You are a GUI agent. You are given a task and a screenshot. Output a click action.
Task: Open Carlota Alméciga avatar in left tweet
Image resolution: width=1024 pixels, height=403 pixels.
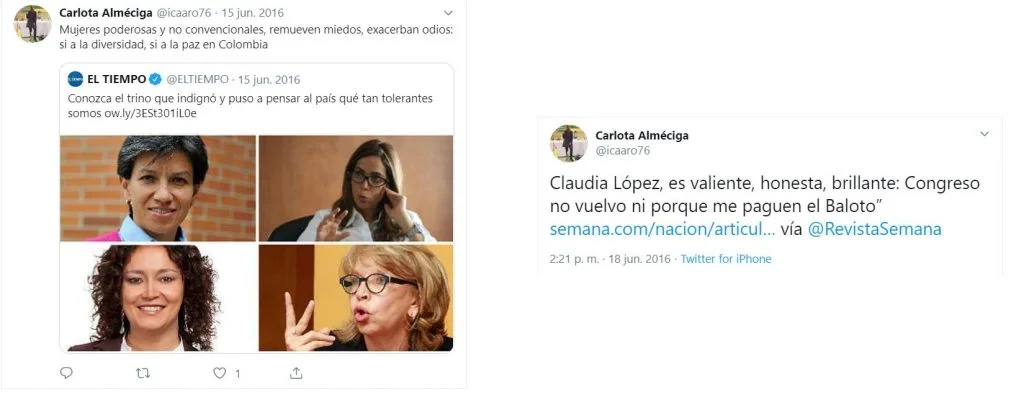pyautogui.click(x=33, y=24)
